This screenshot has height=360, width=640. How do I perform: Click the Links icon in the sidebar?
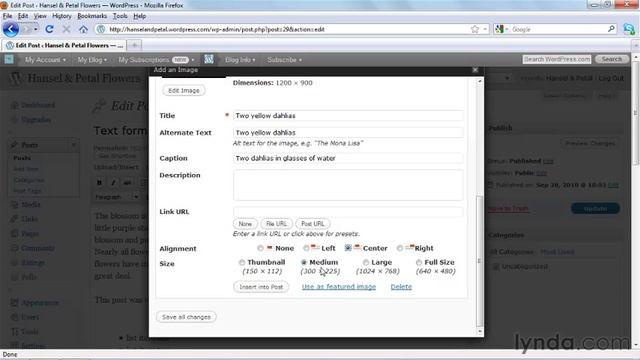14,219
